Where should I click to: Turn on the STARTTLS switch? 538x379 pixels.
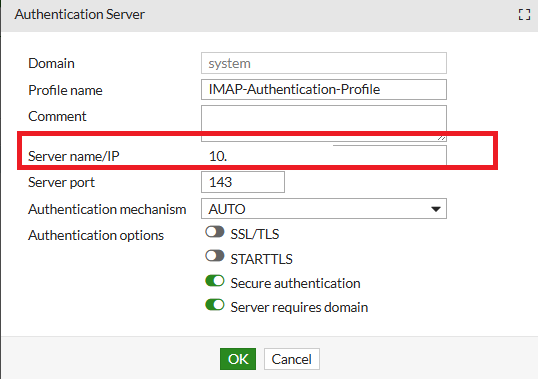click(215, 256)
